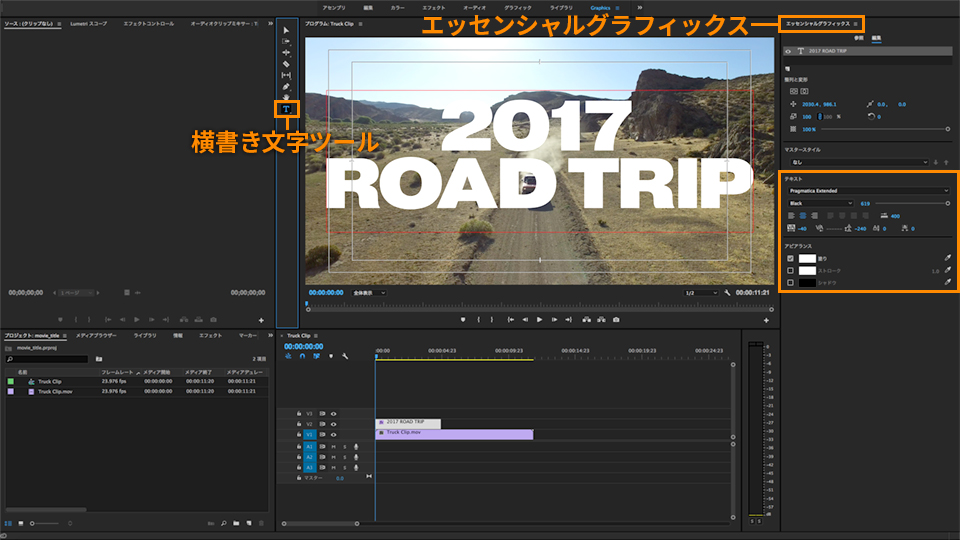Image resolution: width=960 pixels, height=540 pixels.
Task: Open timeline display settings wrench
Action: [x=345, y=356]
